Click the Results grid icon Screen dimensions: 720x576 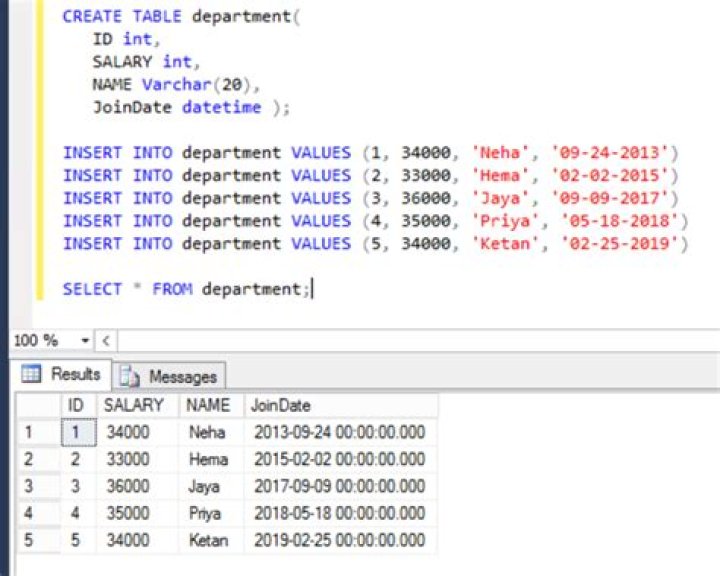pos(31,374)
